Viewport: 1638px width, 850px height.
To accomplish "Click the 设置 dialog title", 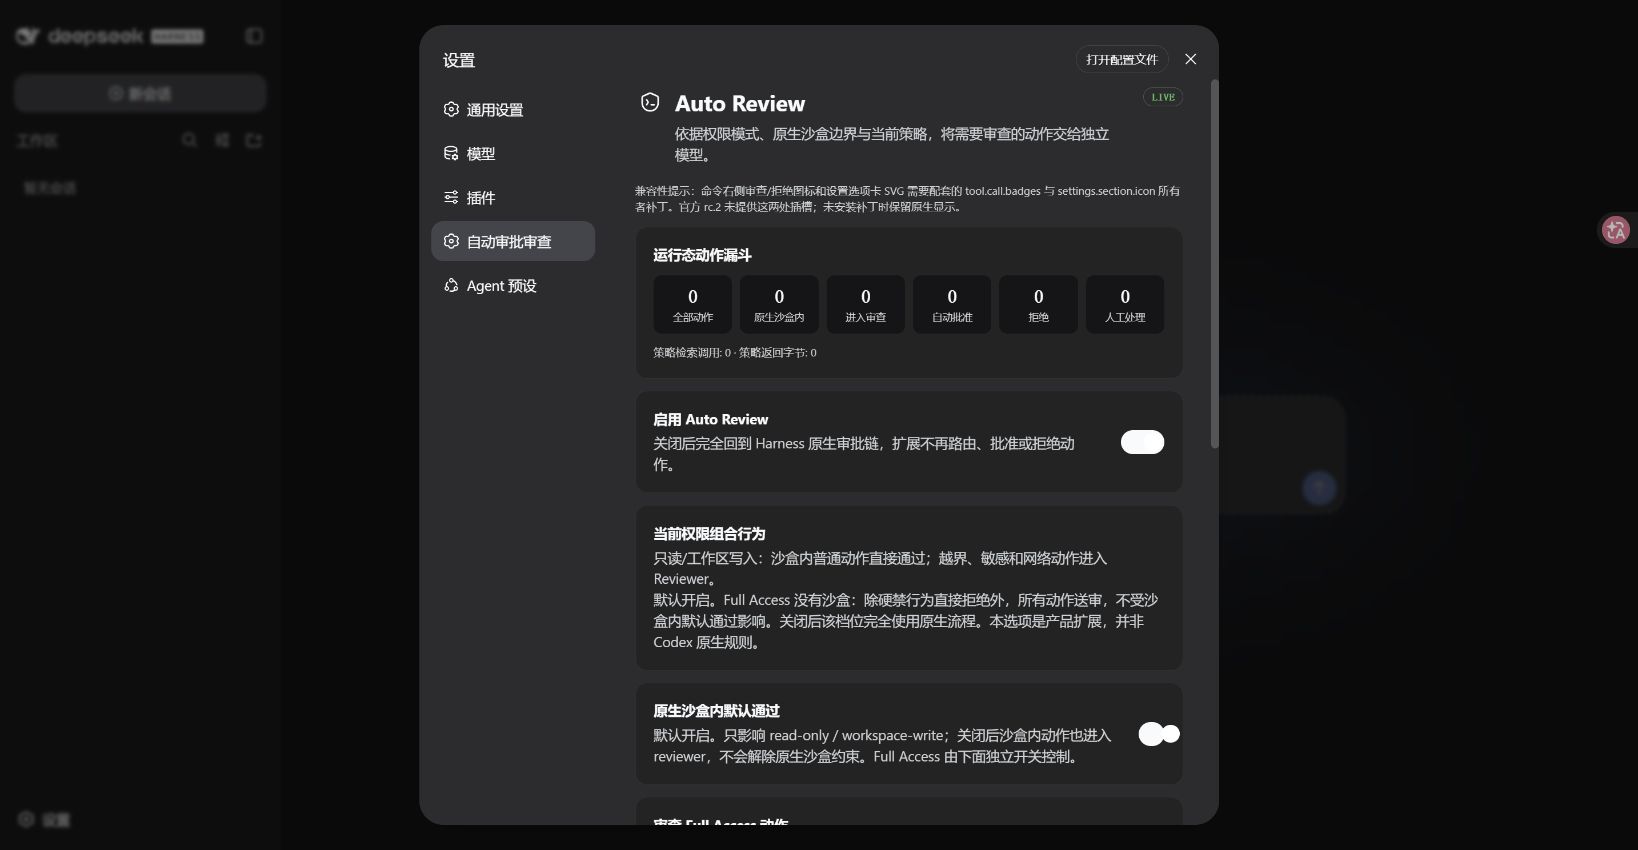I will pyautogui.click(x=459, y=60).
